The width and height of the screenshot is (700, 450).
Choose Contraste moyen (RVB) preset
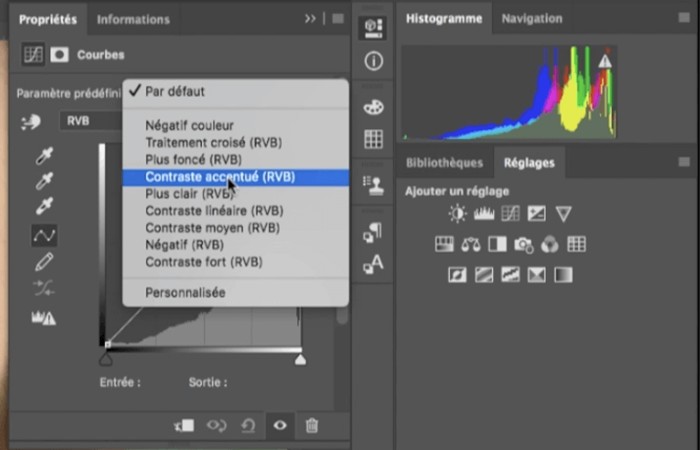pyautogui.click(x=236, y=228)
